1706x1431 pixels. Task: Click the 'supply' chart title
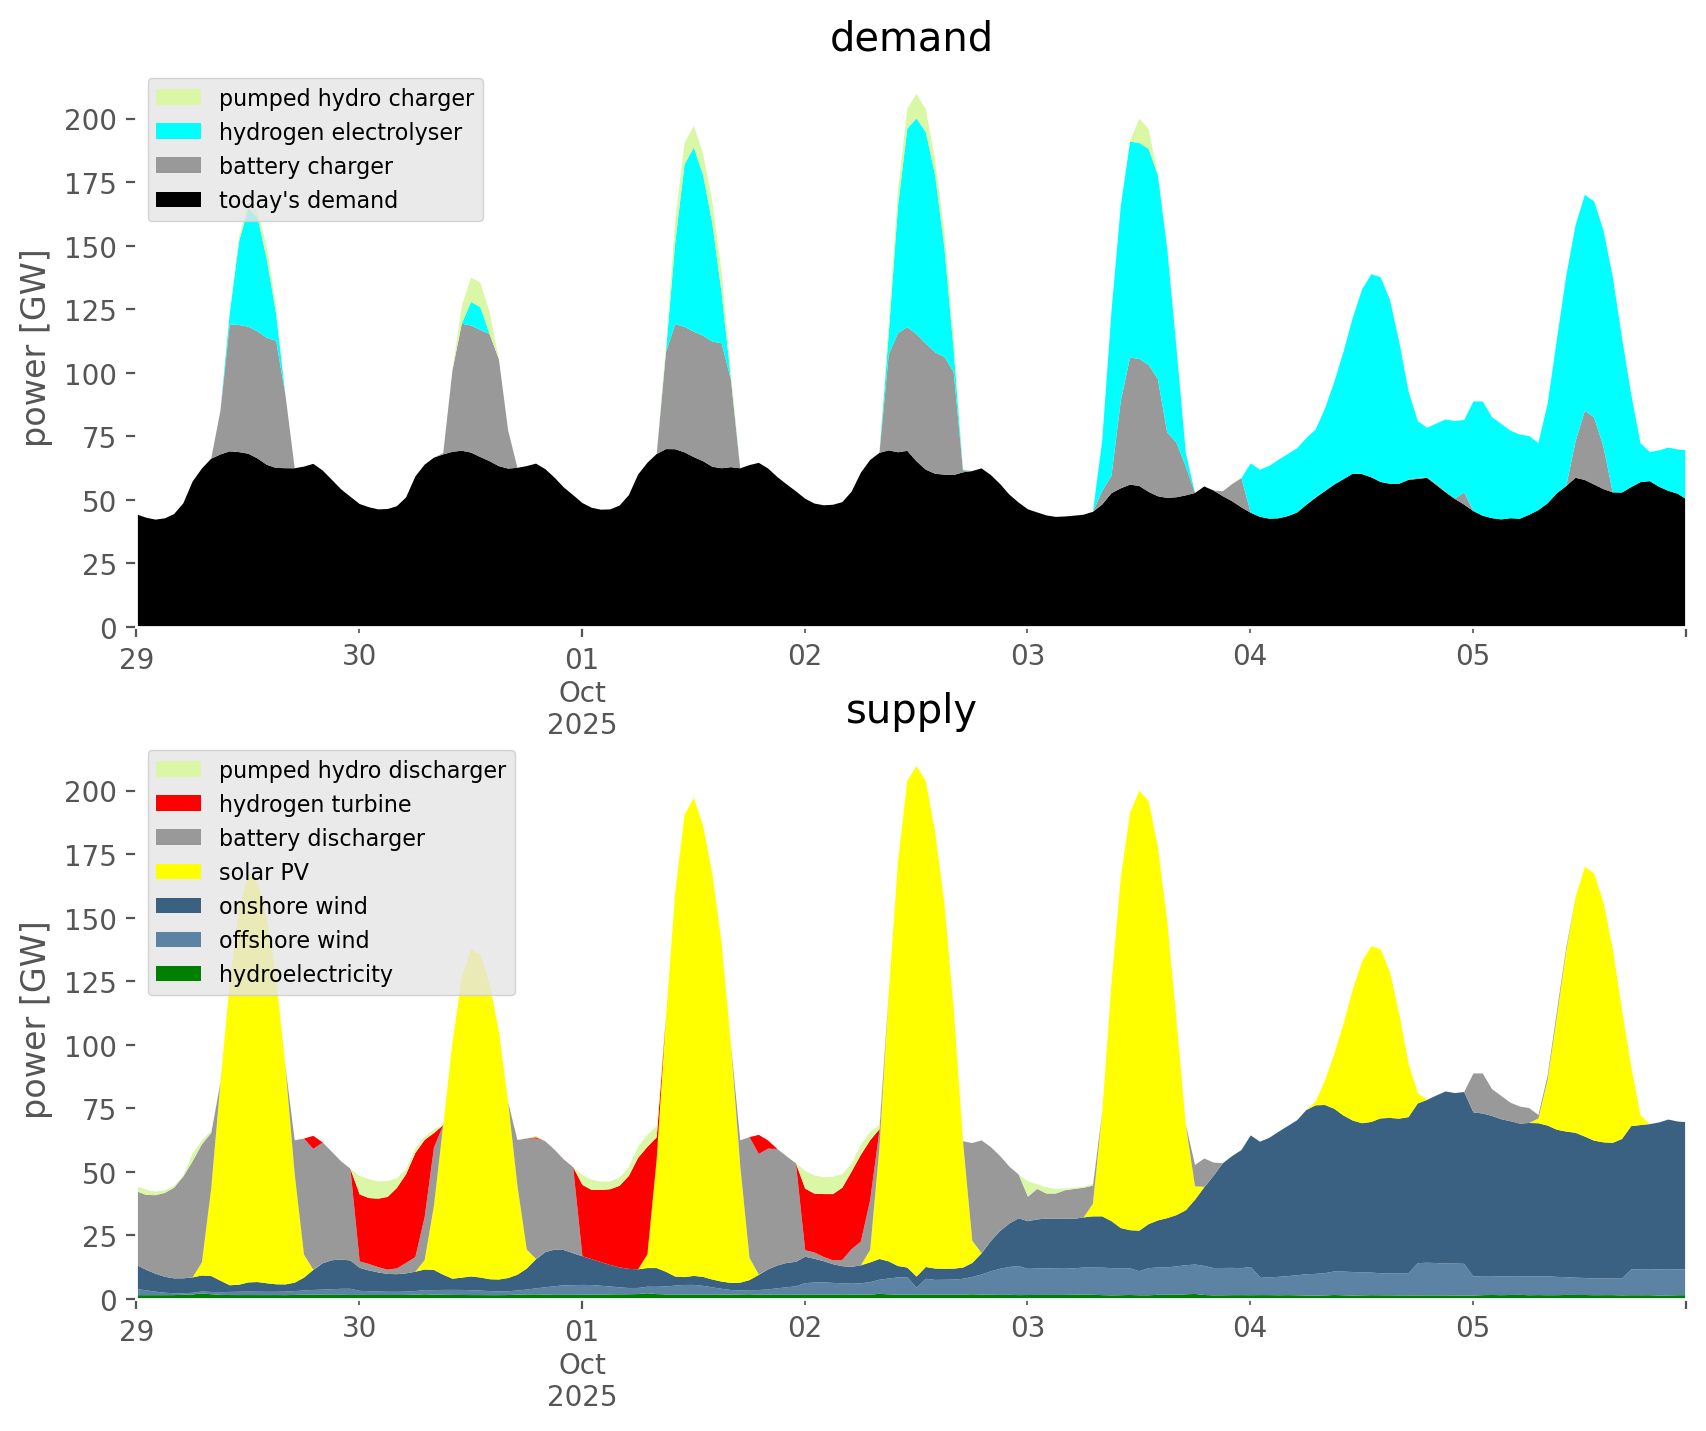click(910, 710)
